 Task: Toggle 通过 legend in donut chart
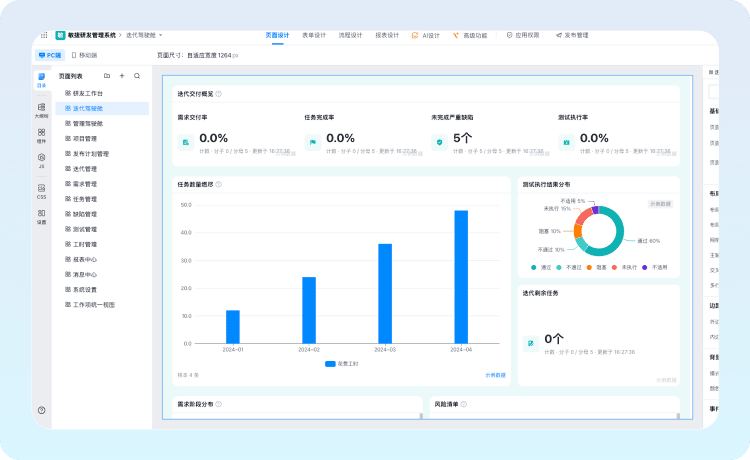(x=541, y=268)
